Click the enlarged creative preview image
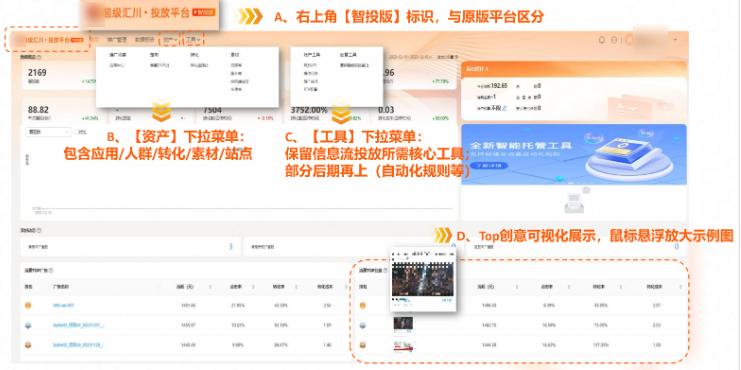 tap(422, 279)
